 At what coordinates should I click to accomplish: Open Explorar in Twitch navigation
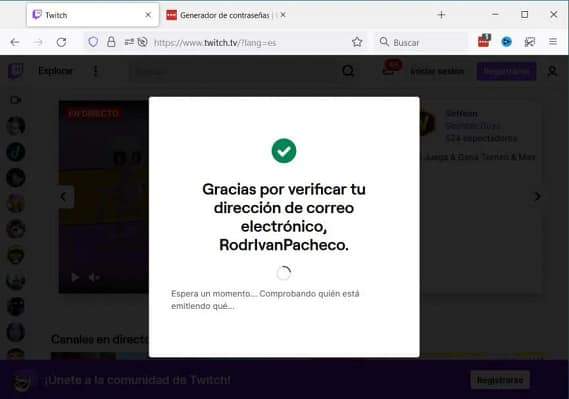[x=55, y=71]
